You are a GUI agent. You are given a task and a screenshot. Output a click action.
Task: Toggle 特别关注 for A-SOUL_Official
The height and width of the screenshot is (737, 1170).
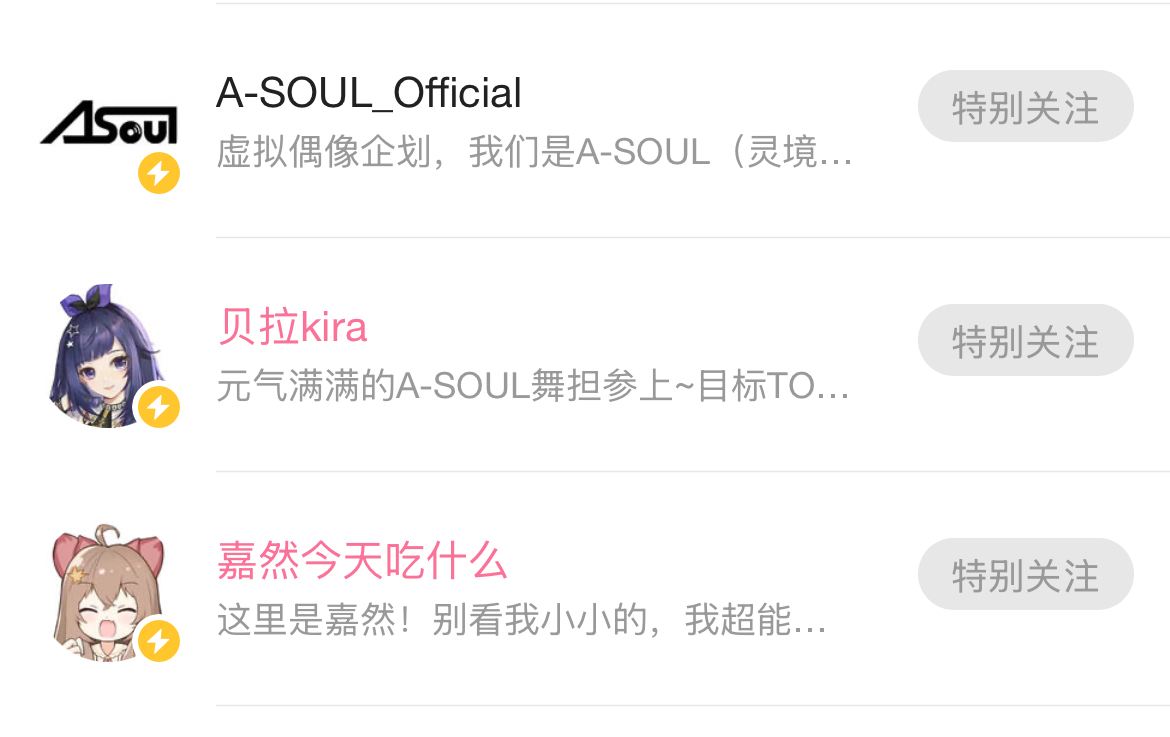pyautogui.click(x=1025, y=107)
